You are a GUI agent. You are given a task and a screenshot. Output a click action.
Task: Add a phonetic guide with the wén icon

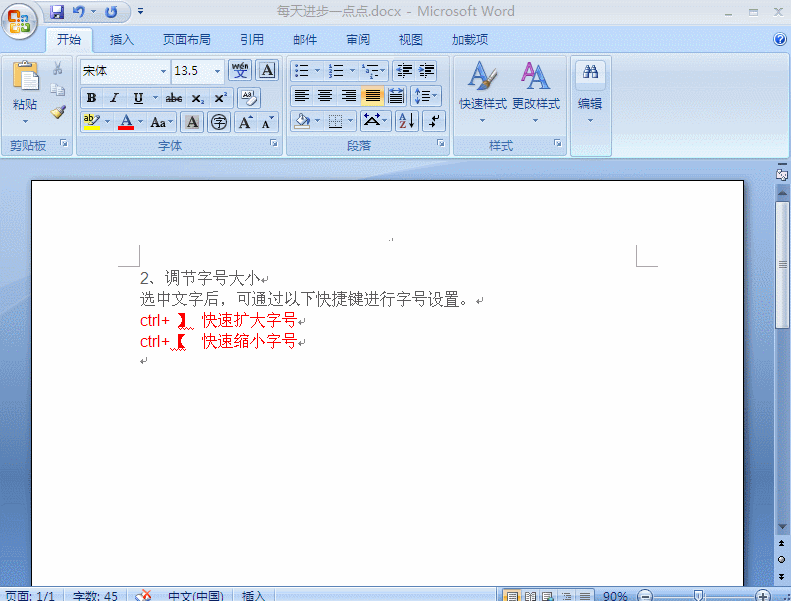coord(240,71)
